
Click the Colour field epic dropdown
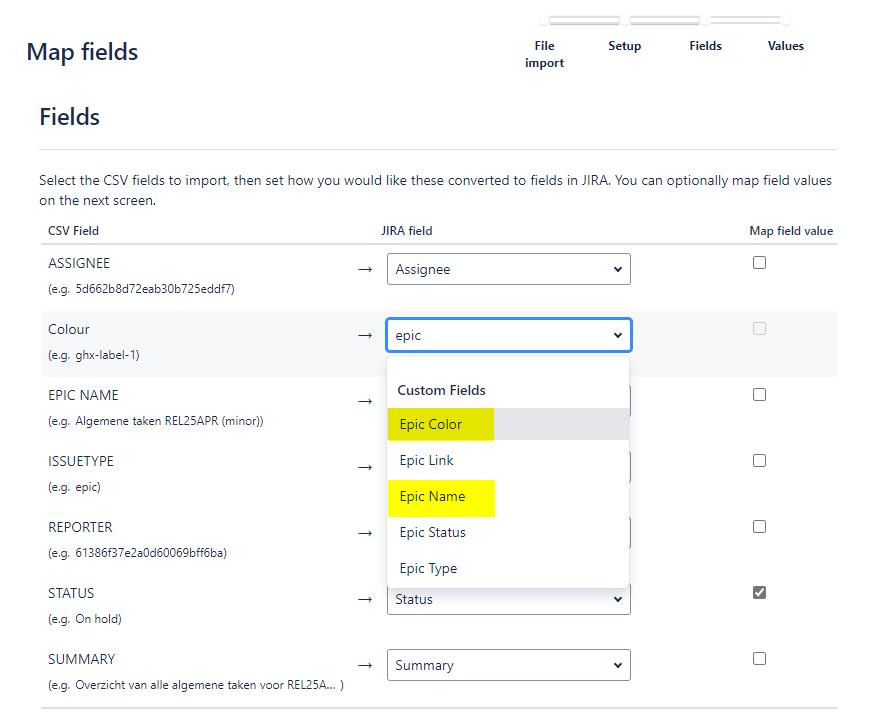508,335
